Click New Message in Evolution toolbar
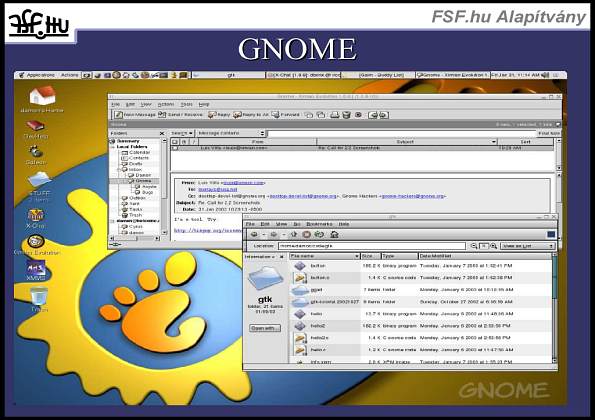 pyautogui.click(x=135, y=115)
